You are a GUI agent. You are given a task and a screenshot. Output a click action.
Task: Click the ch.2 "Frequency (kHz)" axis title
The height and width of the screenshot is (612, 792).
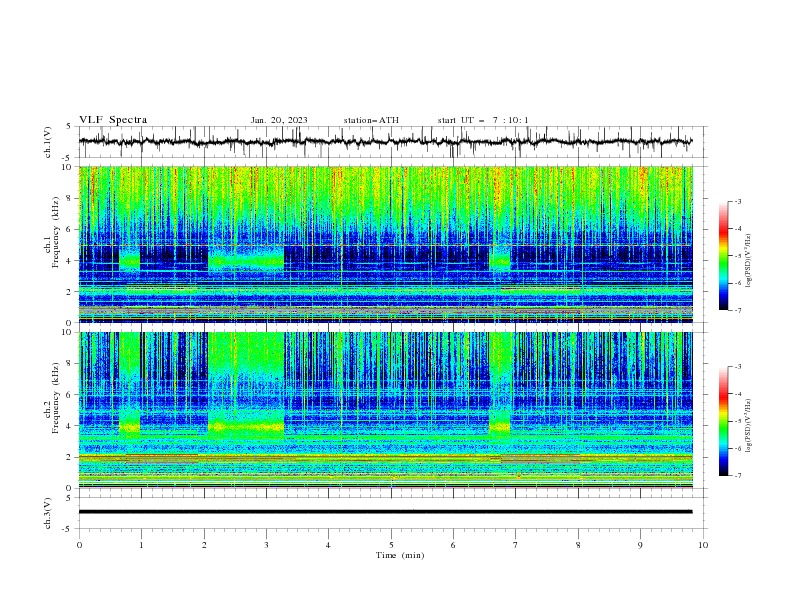[56, 398]
